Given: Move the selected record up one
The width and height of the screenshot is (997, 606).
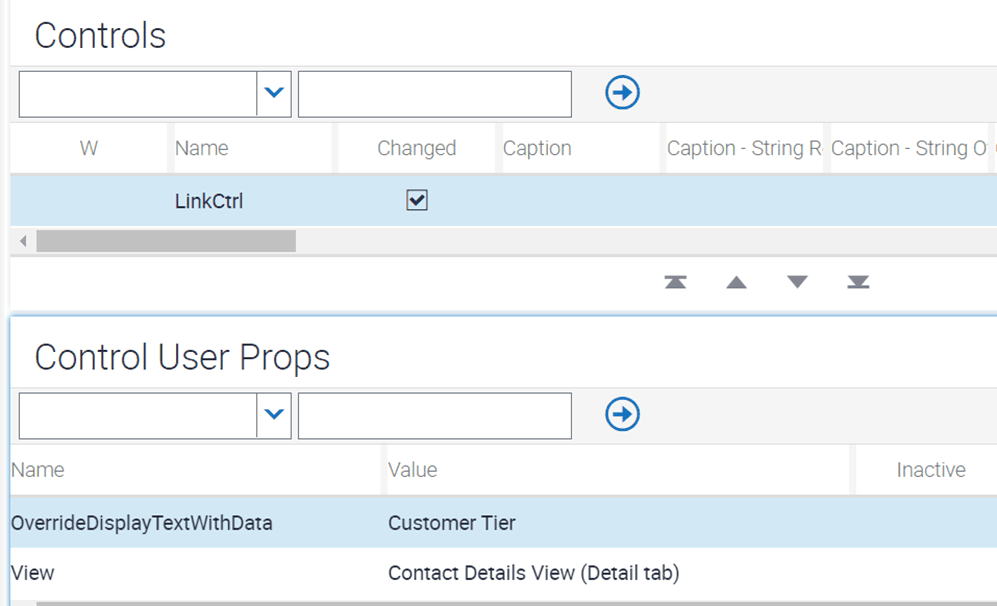Looking at the screenshot, I should pos(736,282).
